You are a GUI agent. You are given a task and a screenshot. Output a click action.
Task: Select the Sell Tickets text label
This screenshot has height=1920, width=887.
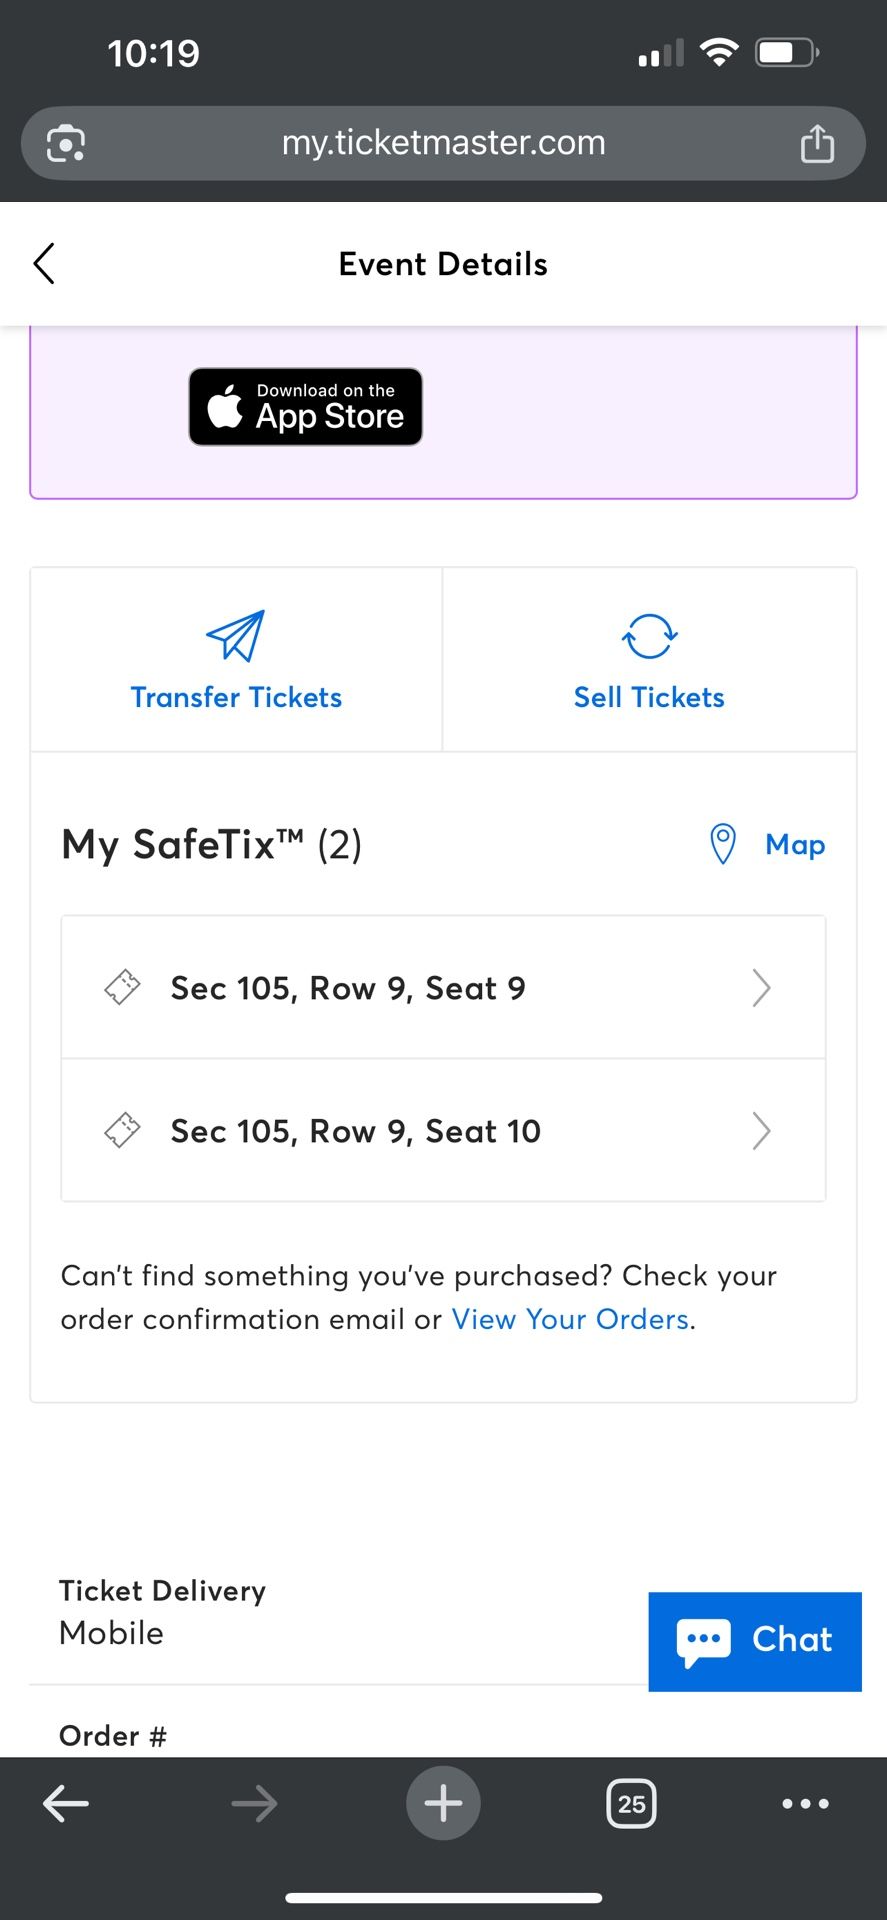(x=649, y=697)
